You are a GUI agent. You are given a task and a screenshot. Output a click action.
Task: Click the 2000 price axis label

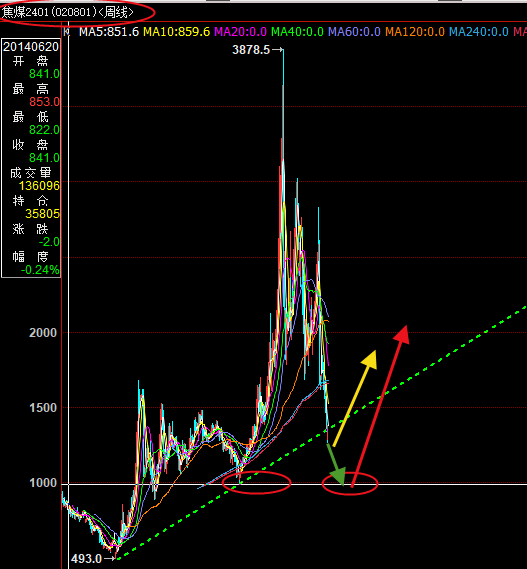[x=43, y=333]
